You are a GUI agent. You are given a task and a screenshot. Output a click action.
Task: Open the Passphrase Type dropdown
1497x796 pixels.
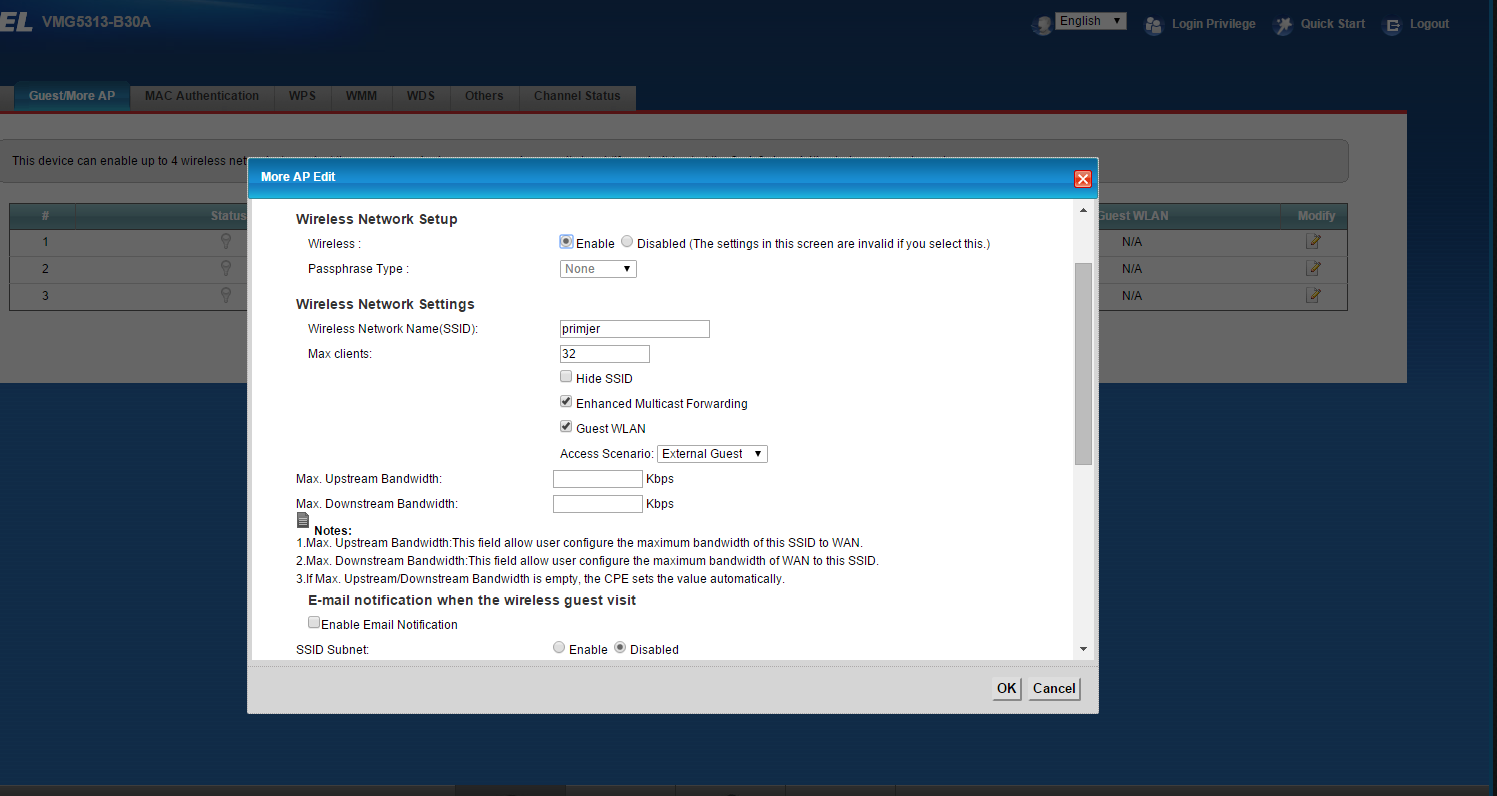click(598, 269)
